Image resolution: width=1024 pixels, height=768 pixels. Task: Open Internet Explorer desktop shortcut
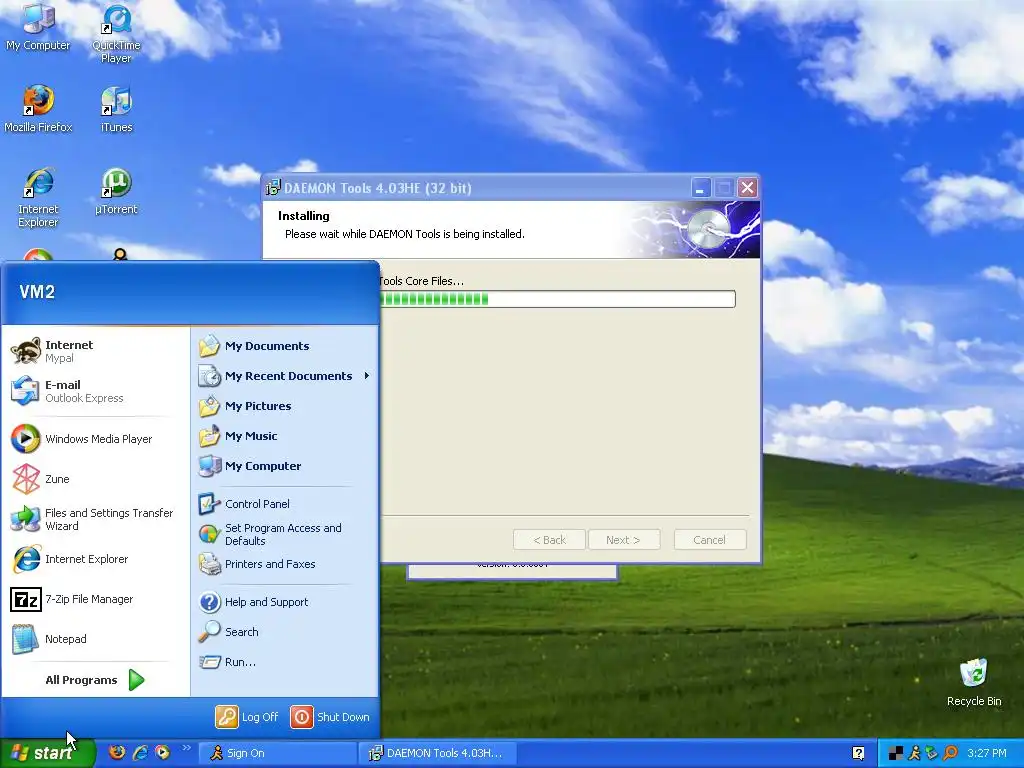coord(38,197)
